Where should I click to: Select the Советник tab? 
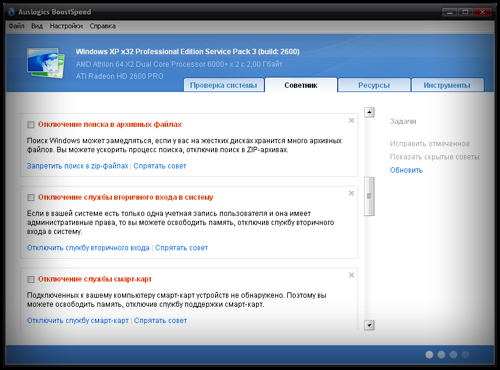301,85
